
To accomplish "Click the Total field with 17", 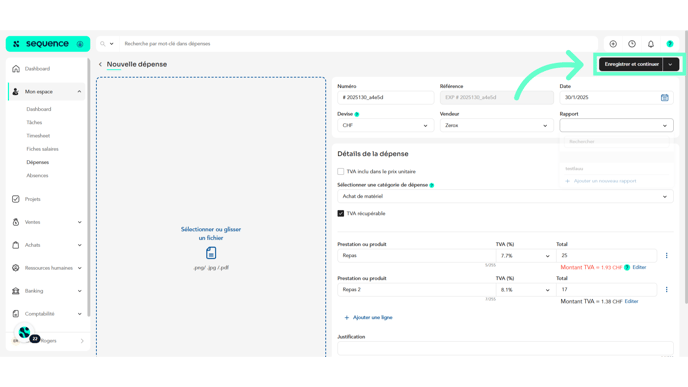I will (x=606, y=290).
